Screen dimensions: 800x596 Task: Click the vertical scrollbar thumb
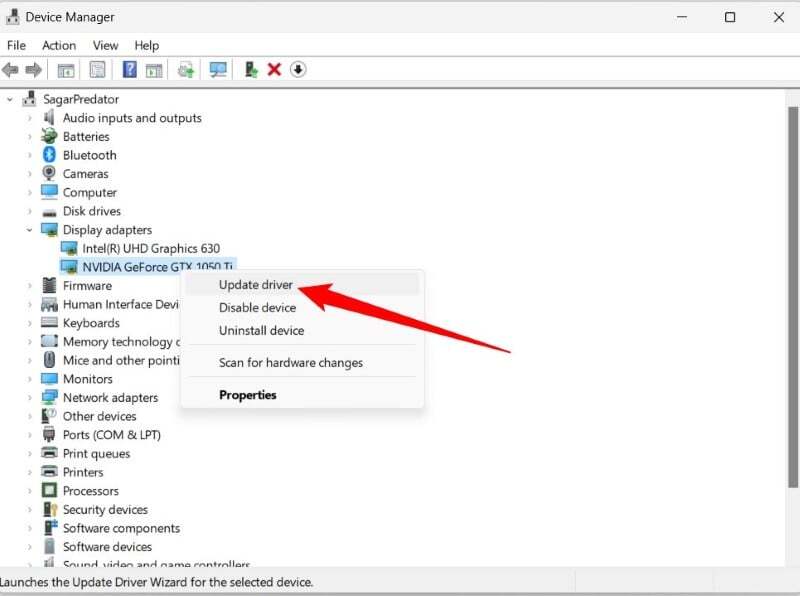792,297
